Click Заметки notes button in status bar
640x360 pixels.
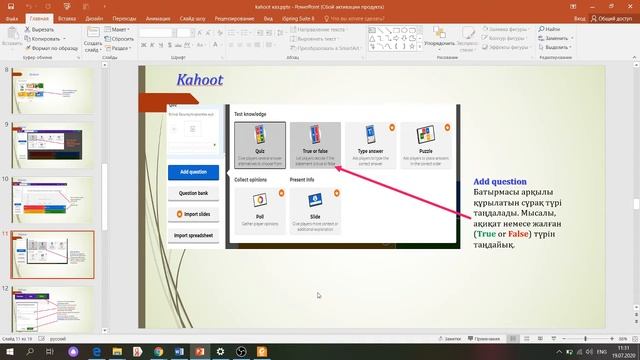[449, 339]
